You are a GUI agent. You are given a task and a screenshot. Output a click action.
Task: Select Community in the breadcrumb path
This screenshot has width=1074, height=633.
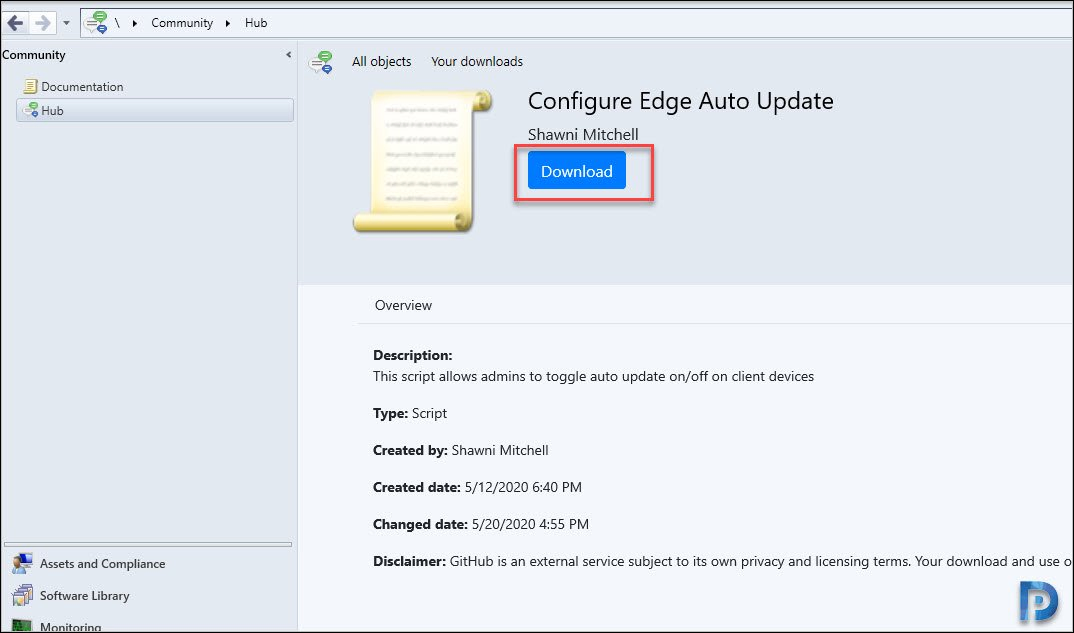(x=182, y=23)
